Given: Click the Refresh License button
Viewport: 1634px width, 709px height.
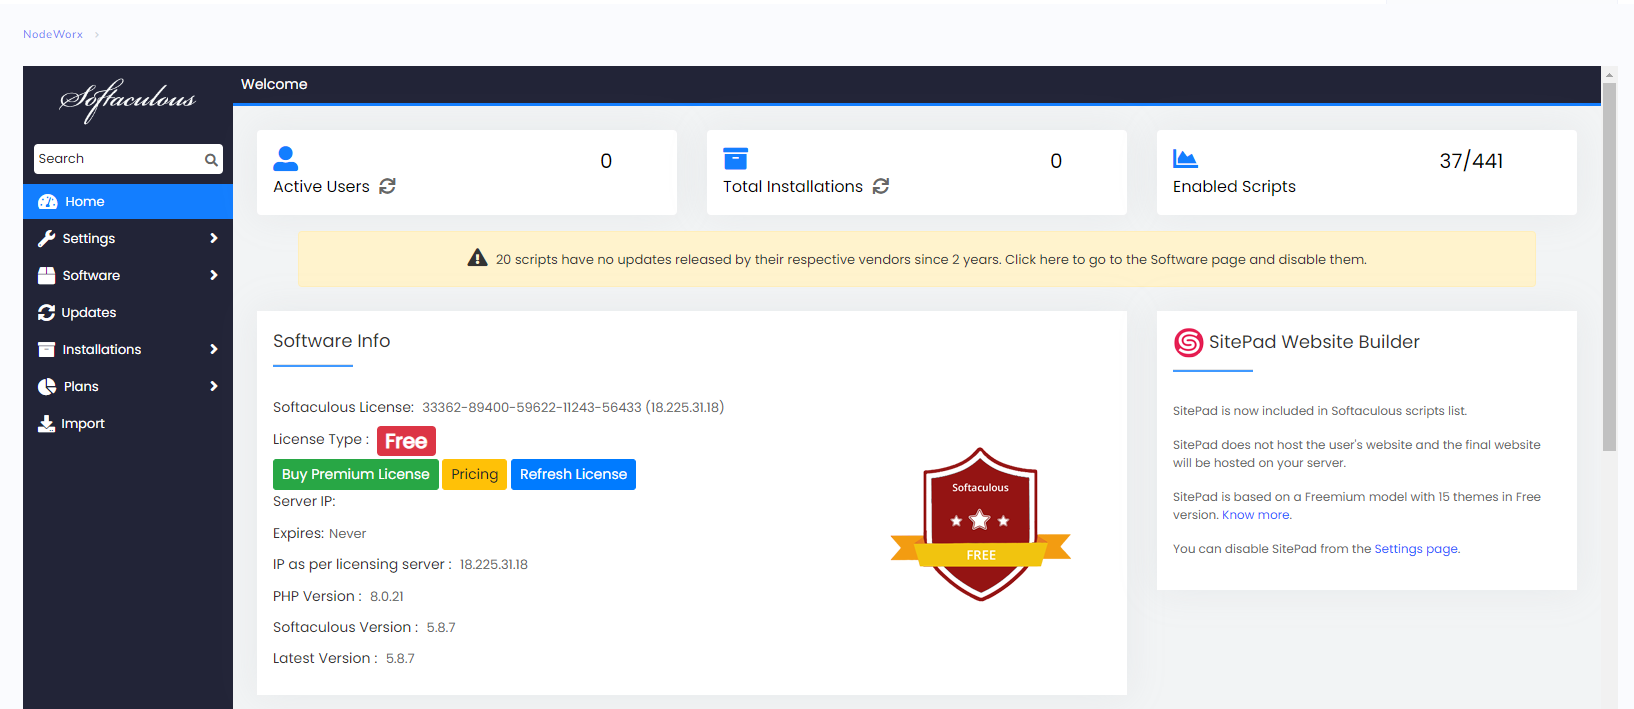Looking at the screenshot, I should coord(574,474).
